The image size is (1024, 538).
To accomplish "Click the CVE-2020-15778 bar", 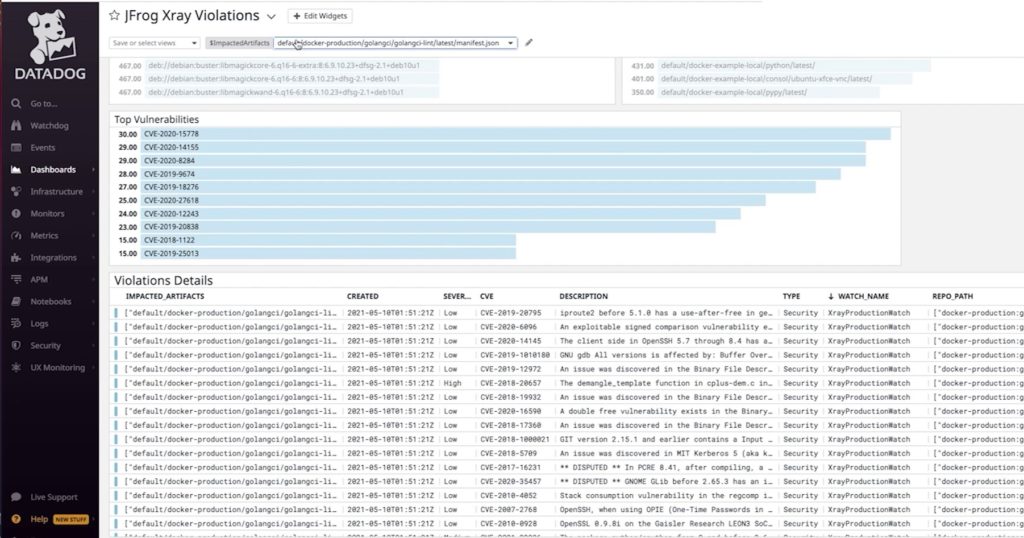I will coord(516,134).
